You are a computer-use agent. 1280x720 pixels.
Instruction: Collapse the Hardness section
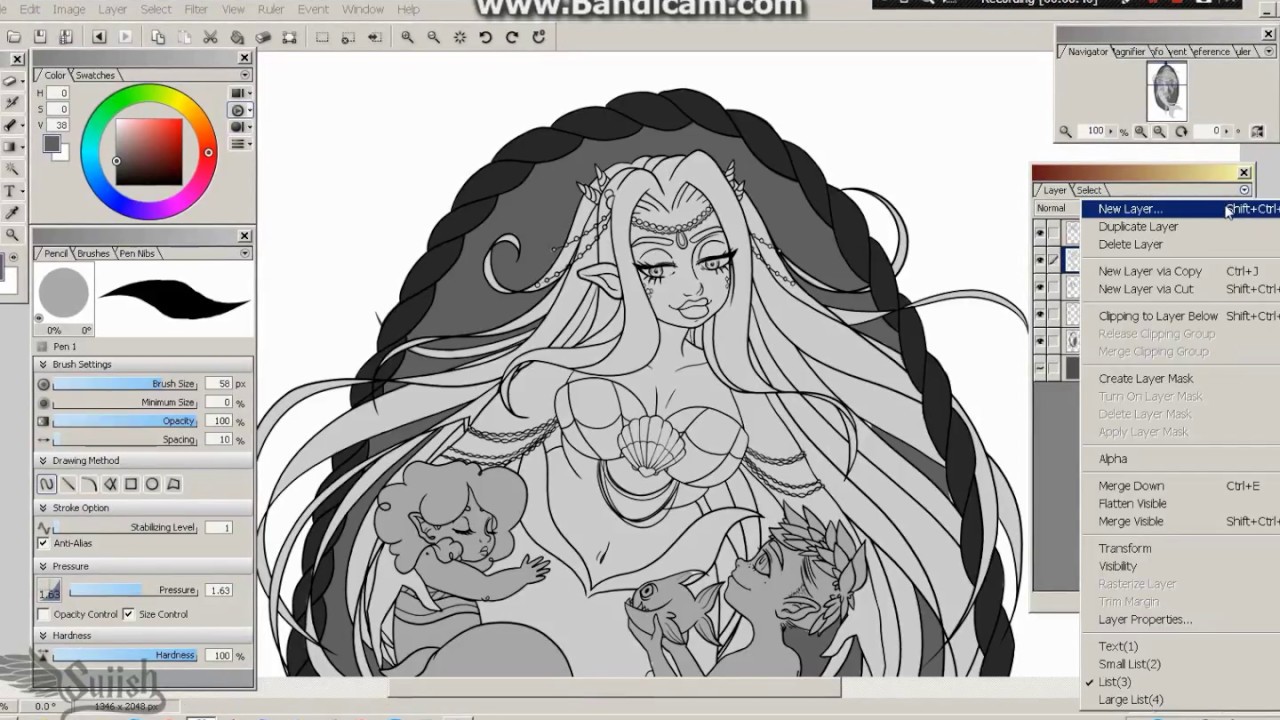[x=43, y=635]
